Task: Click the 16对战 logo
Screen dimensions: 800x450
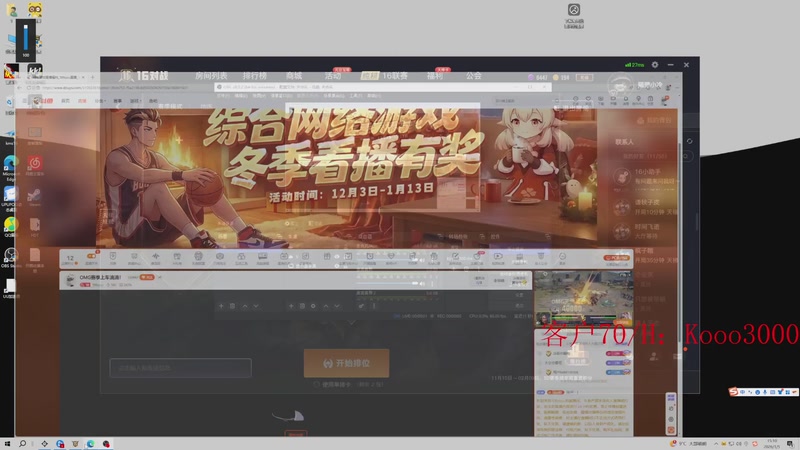Action: 143,76
